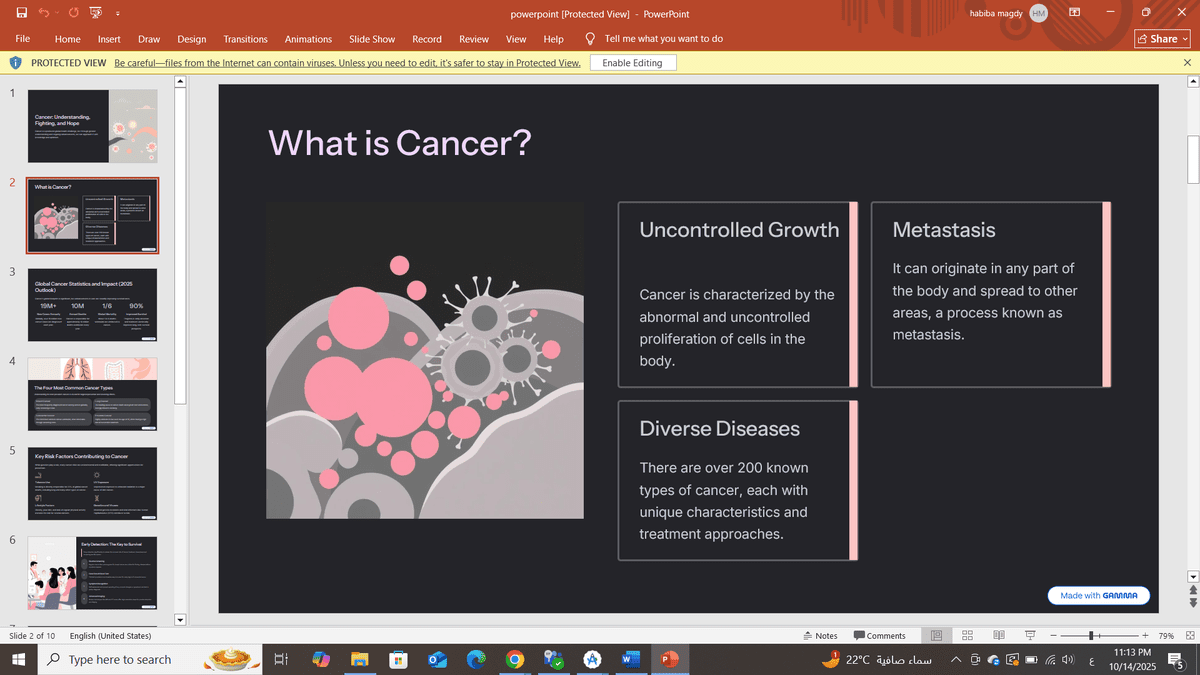
Task: Click the zoom slider handle
Action: click(x=1092, y=636)
